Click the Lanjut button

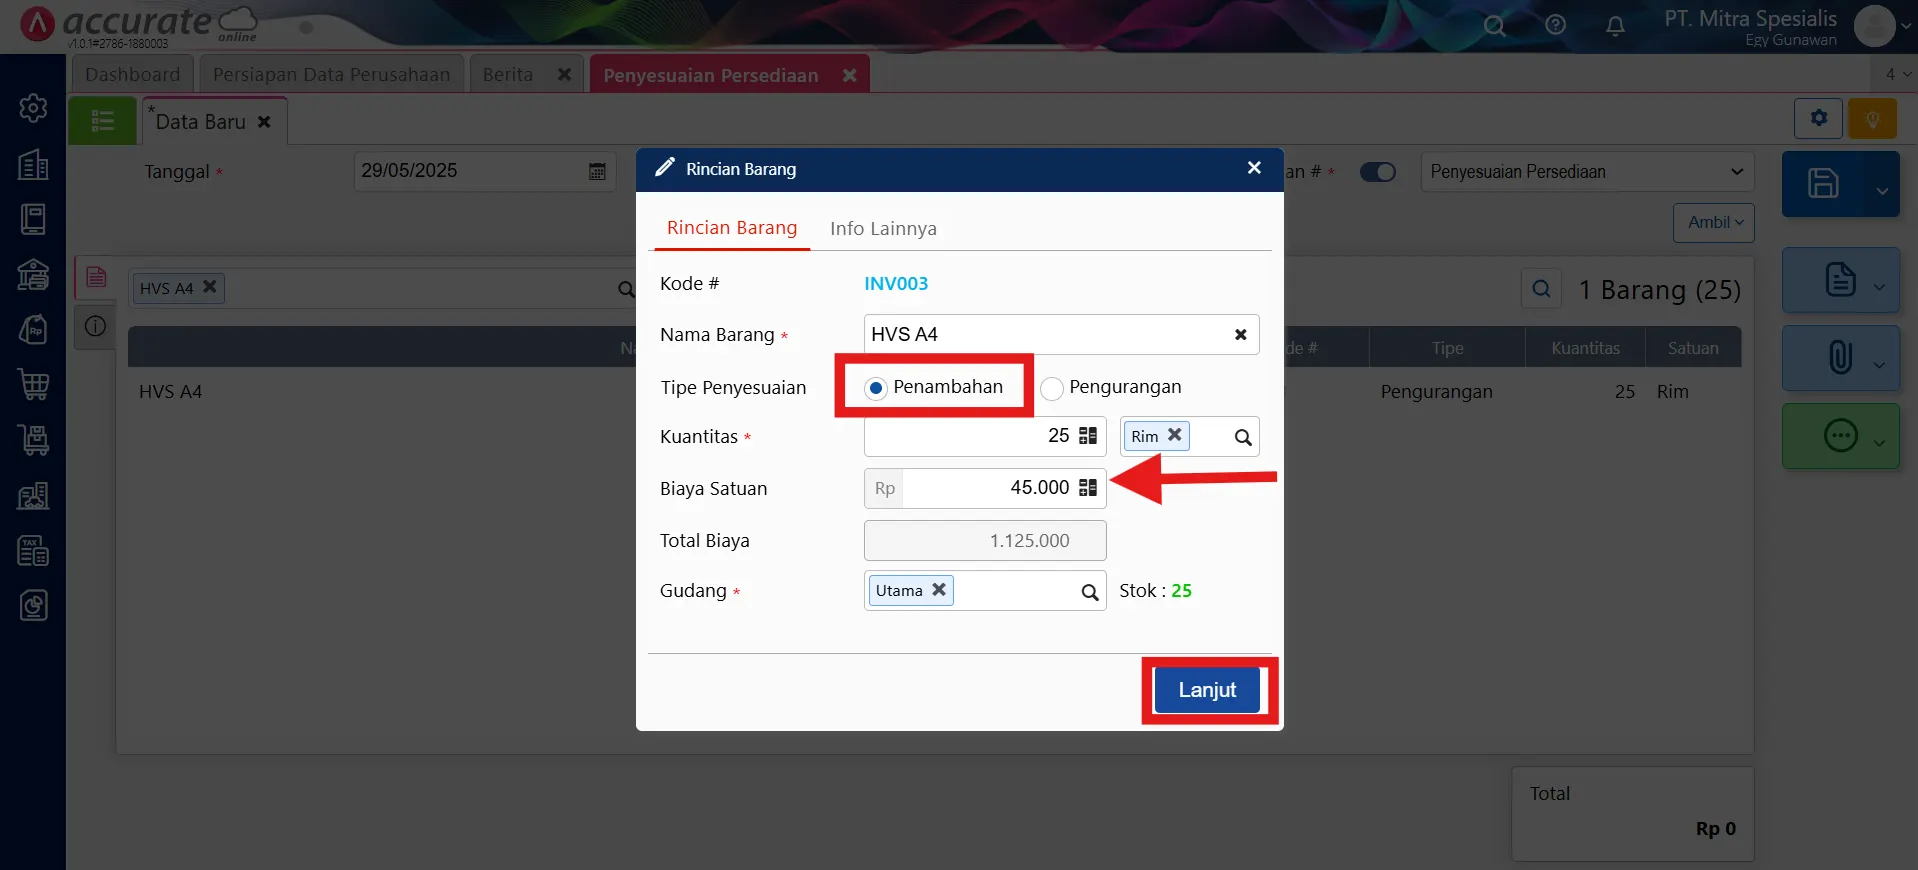pyautogui.click(x=1207, y=690)
